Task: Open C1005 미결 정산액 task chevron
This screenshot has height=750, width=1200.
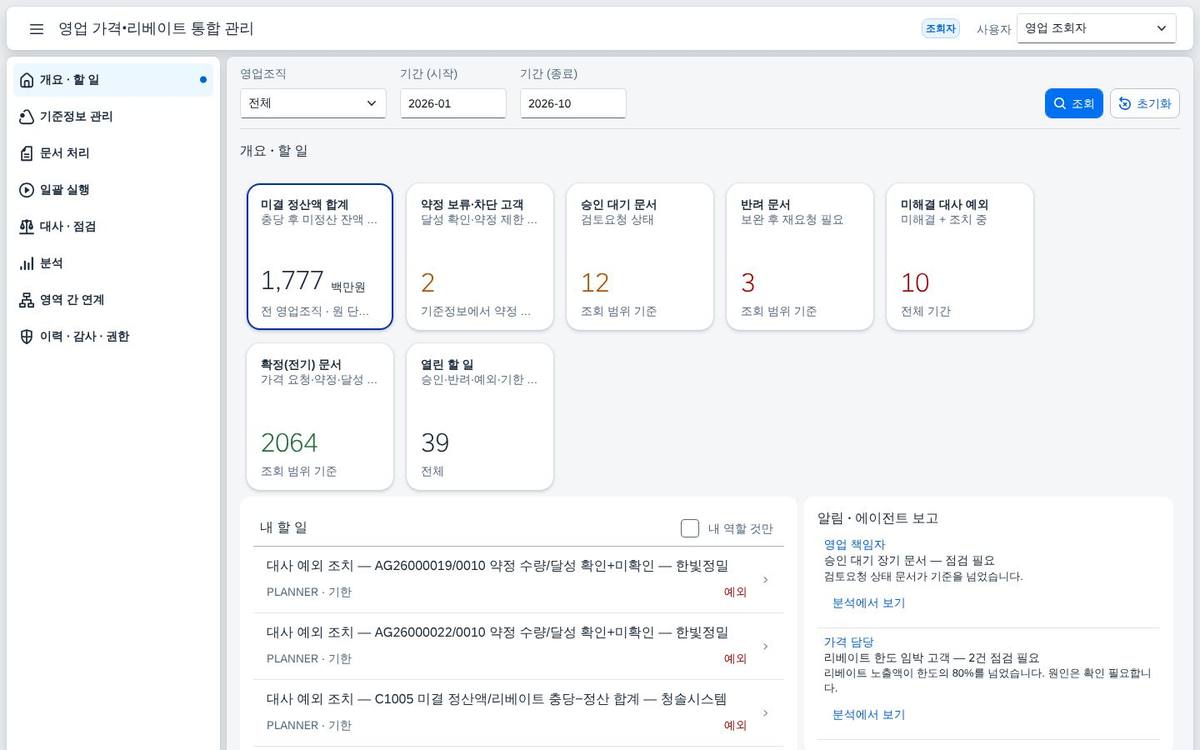Action: [766, 713]
